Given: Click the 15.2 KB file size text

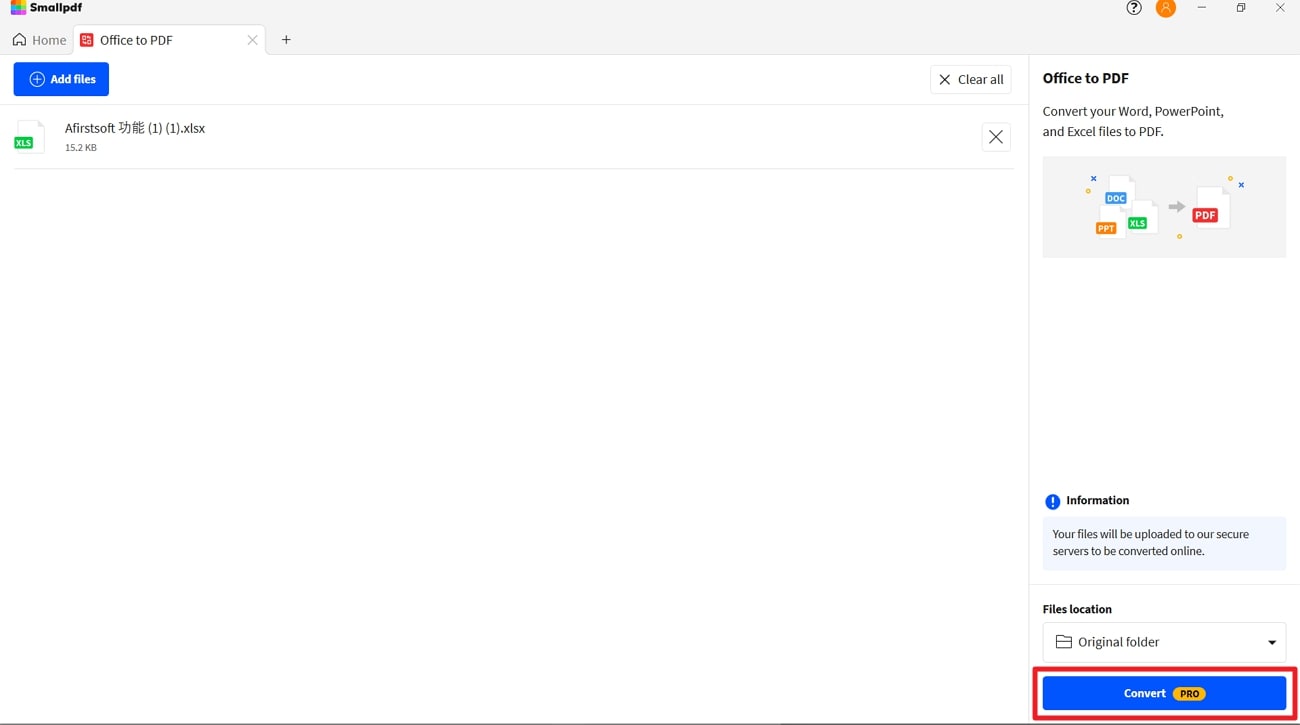Looking at the screenshot, I should [81, 148].
